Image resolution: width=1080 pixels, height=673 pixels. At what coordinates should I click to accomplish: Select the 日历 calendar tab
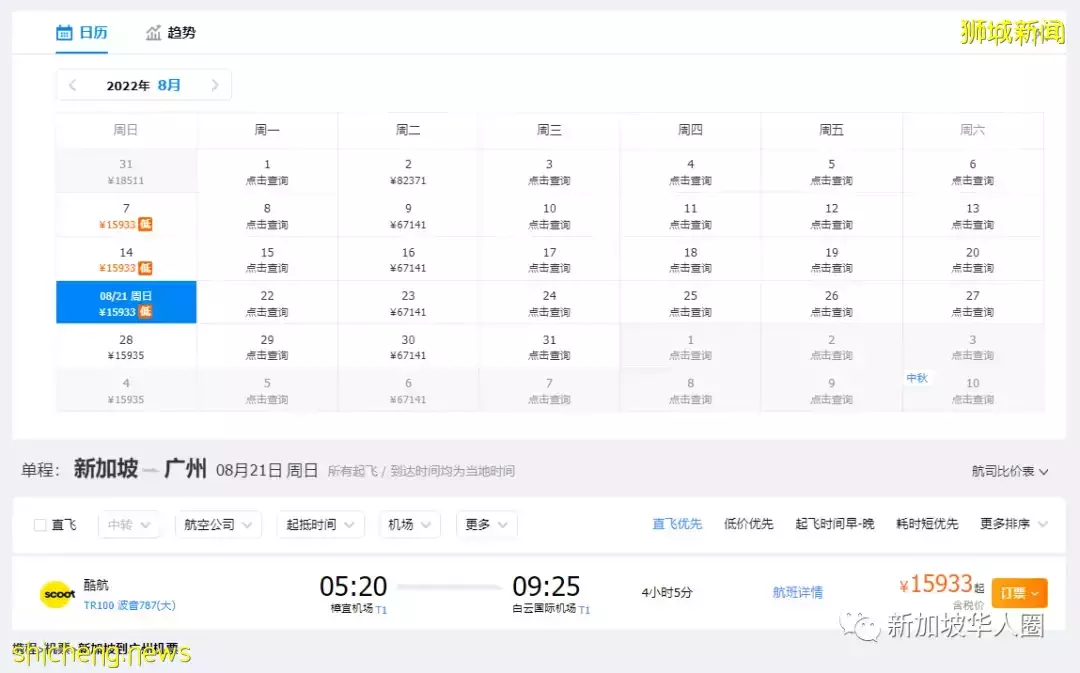90,32
